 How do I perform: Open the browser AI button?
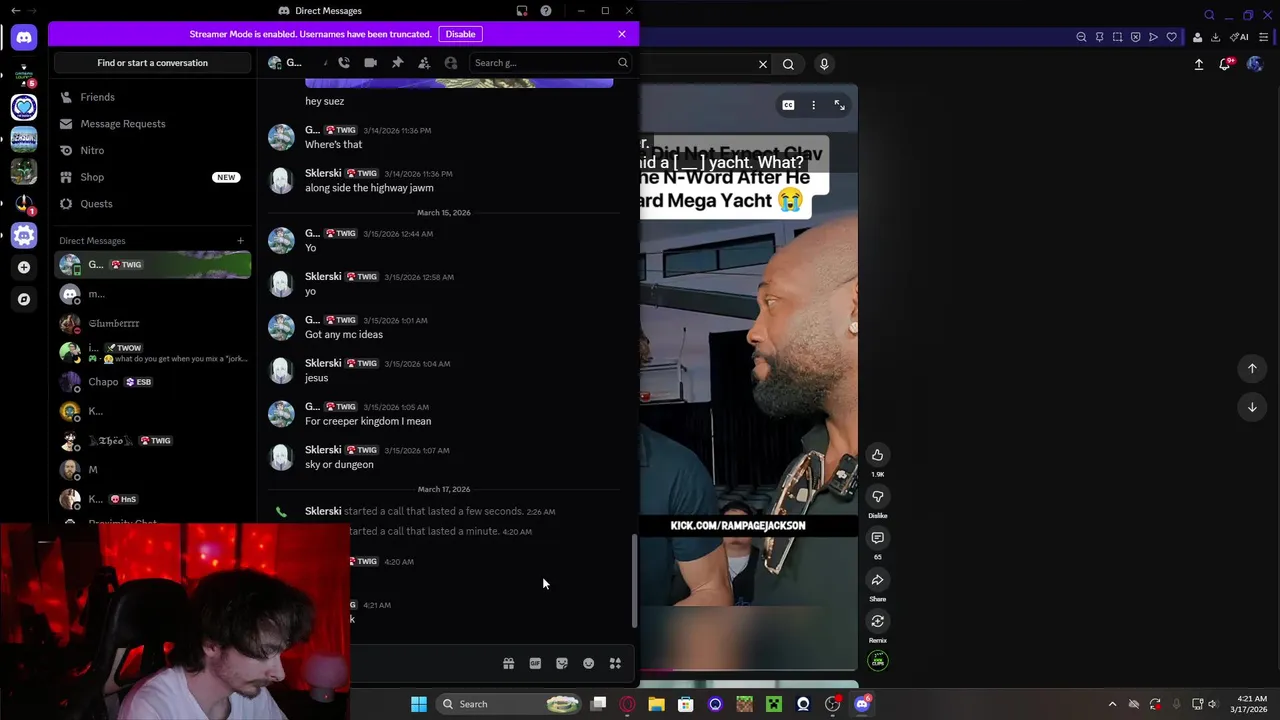(1240, 37)
